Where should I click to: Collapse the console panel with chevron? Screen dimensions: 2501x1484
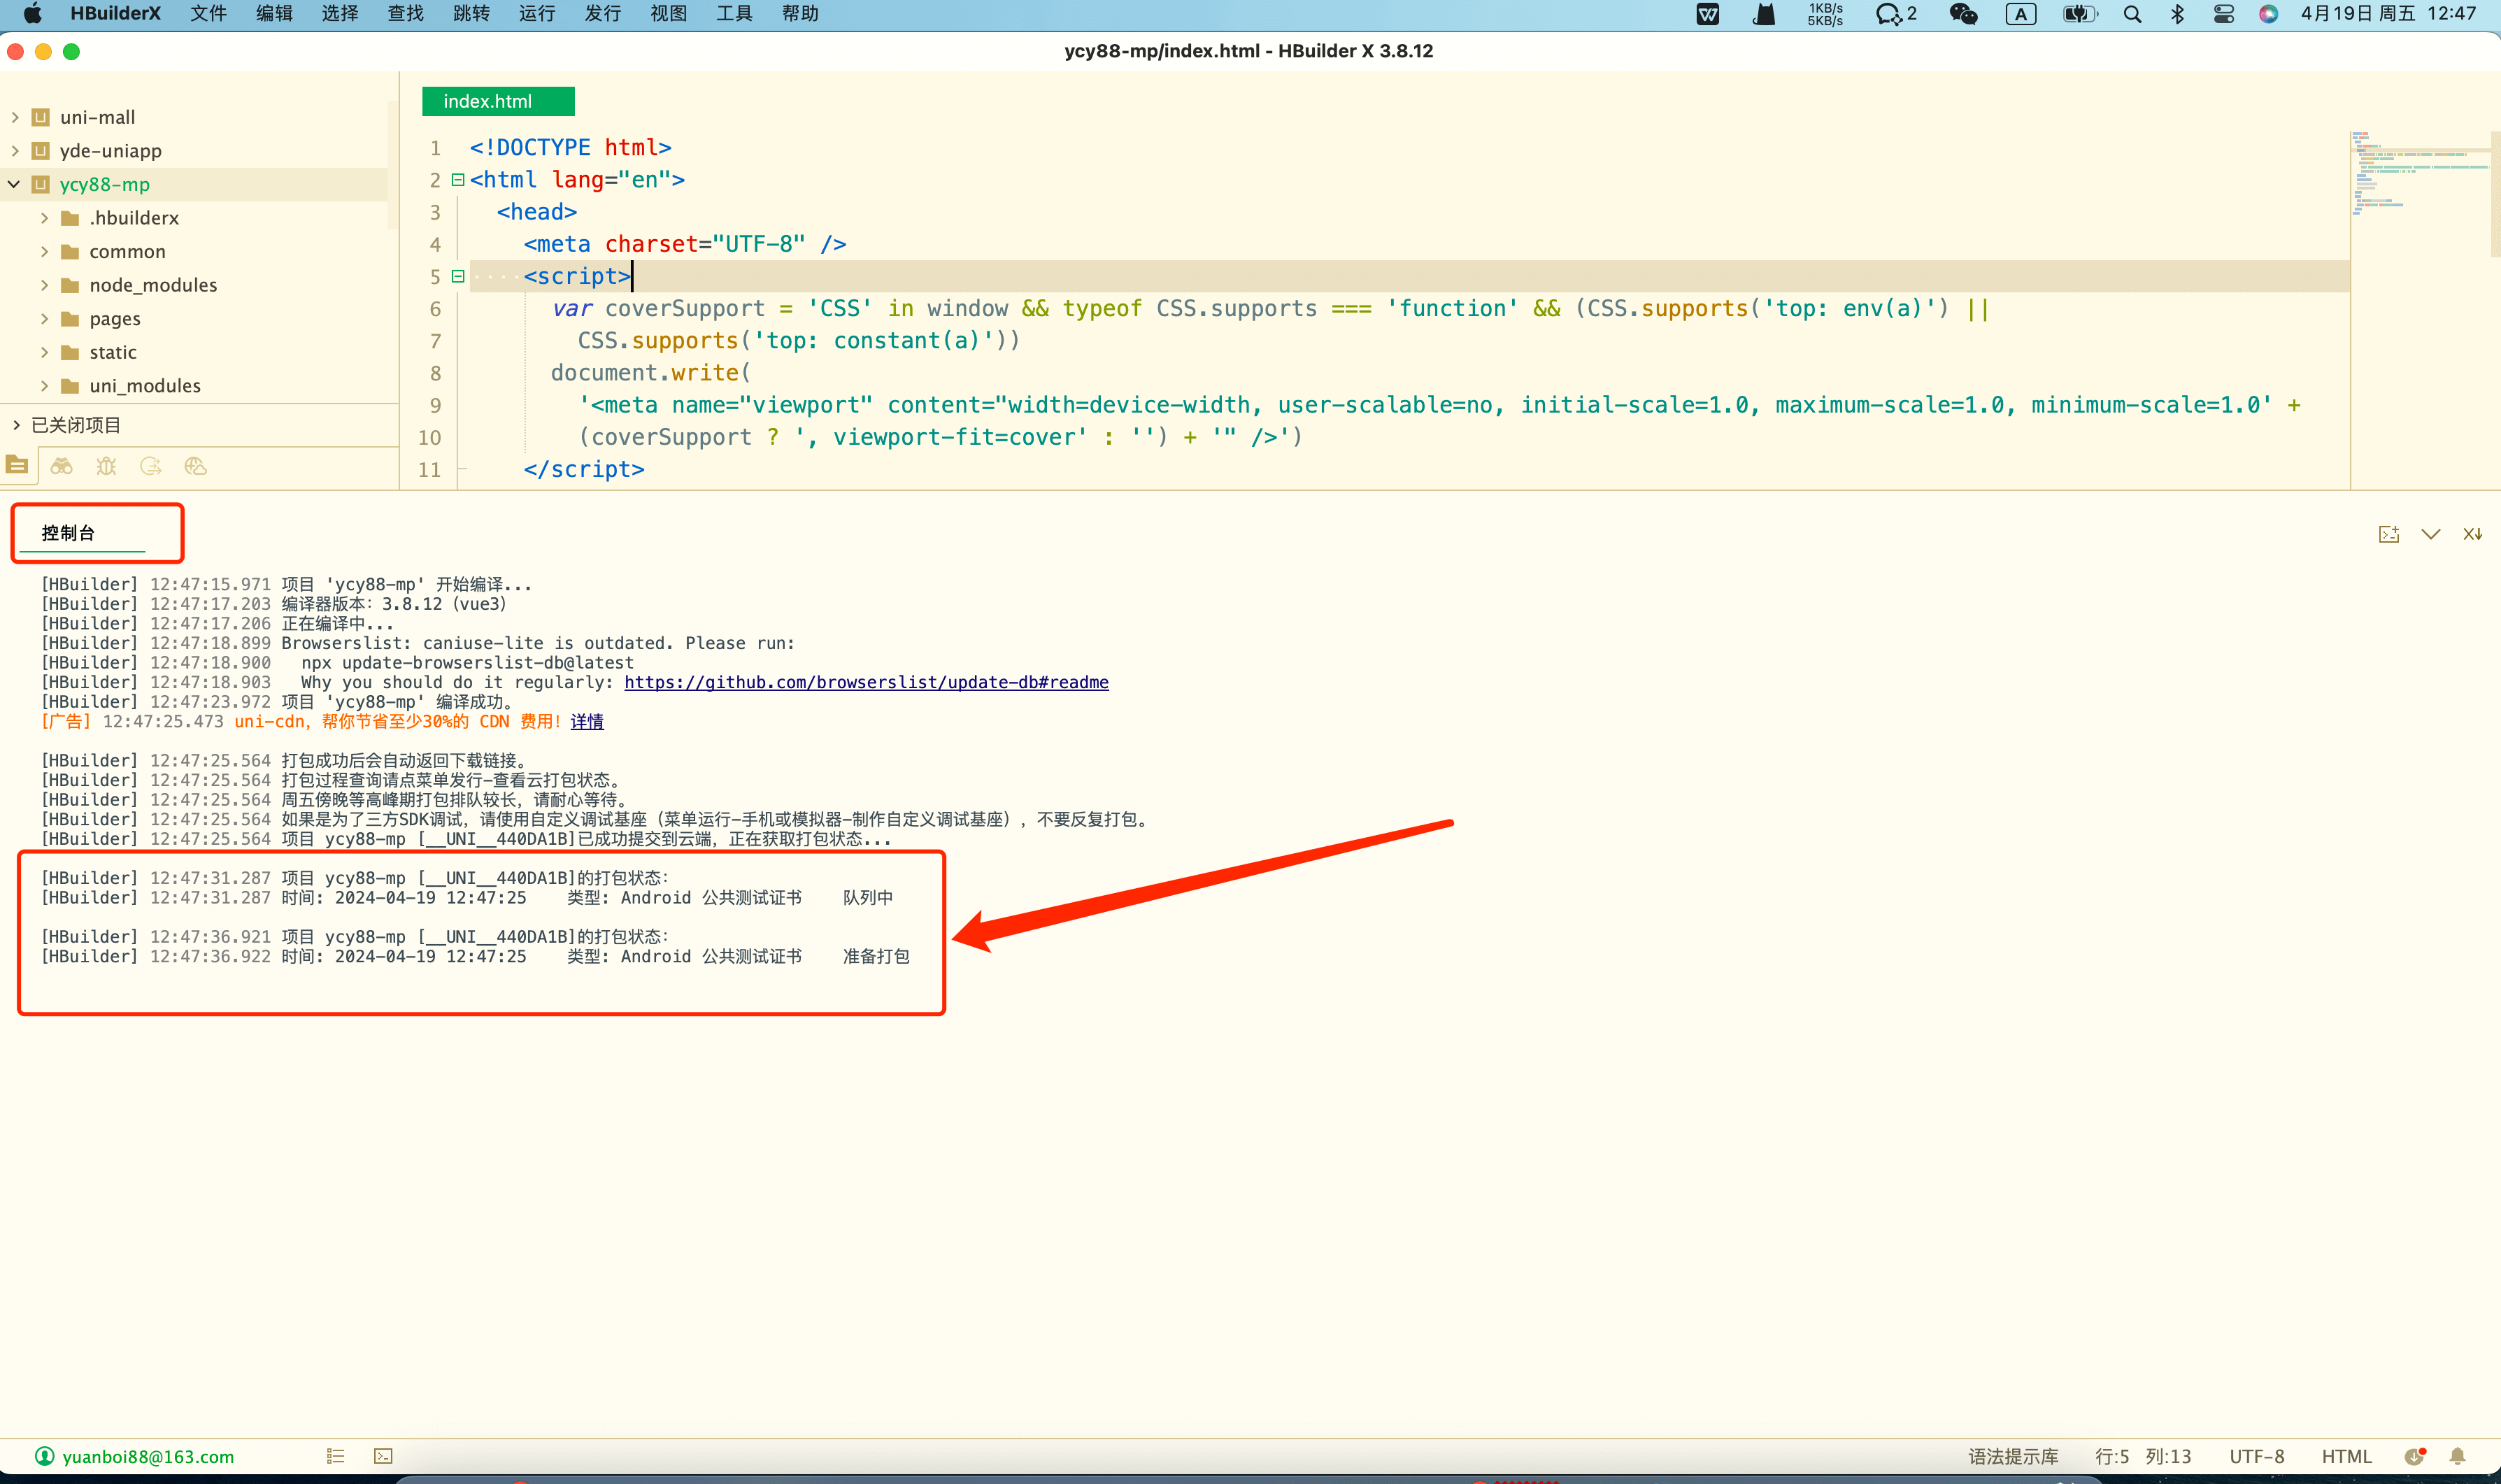[2430, 534]
